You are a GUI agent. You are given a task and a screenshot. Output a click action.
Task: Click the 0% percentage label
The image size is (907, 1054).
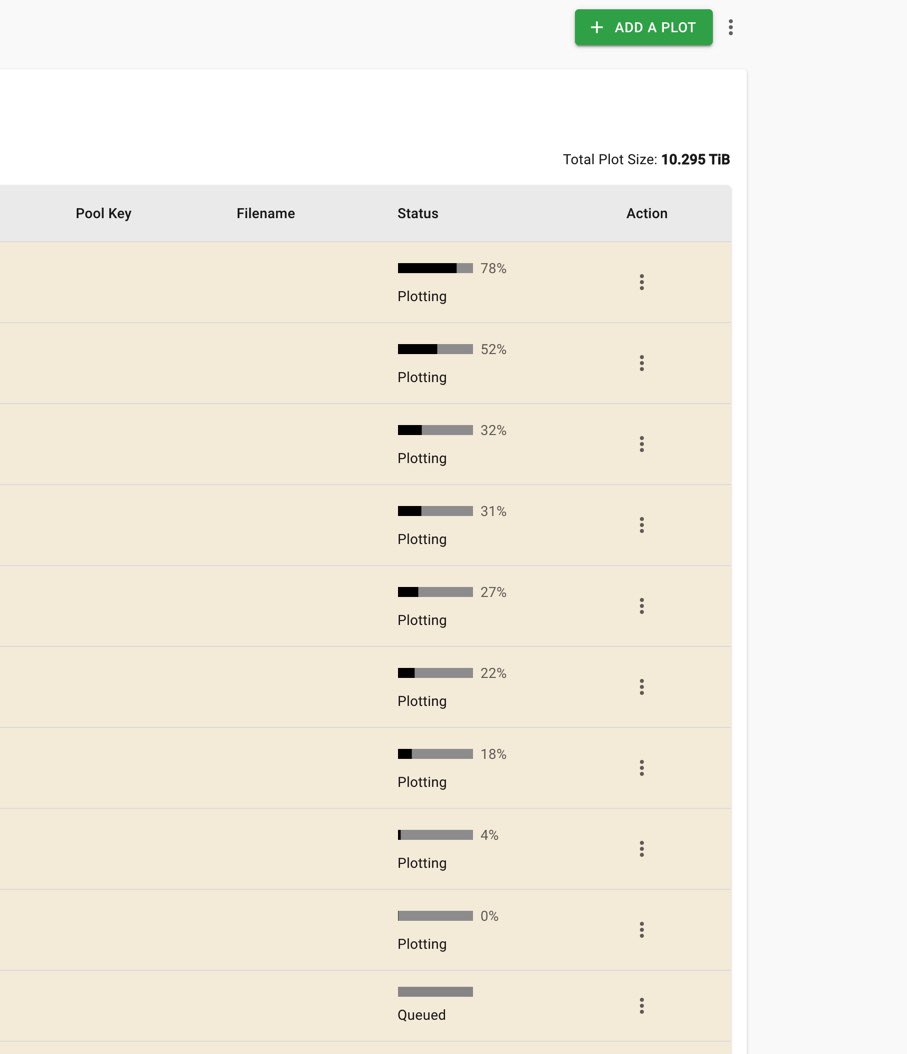489,916
